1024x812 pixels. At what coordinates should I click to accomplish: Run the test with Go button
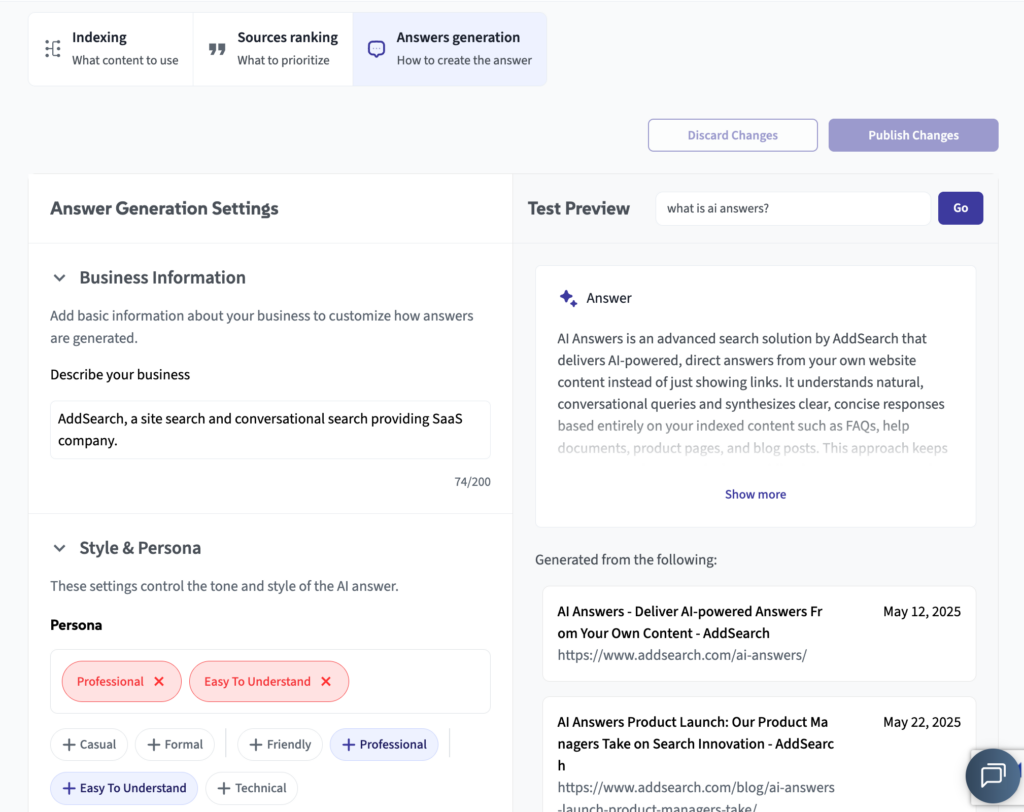click(x=960, y=208)
